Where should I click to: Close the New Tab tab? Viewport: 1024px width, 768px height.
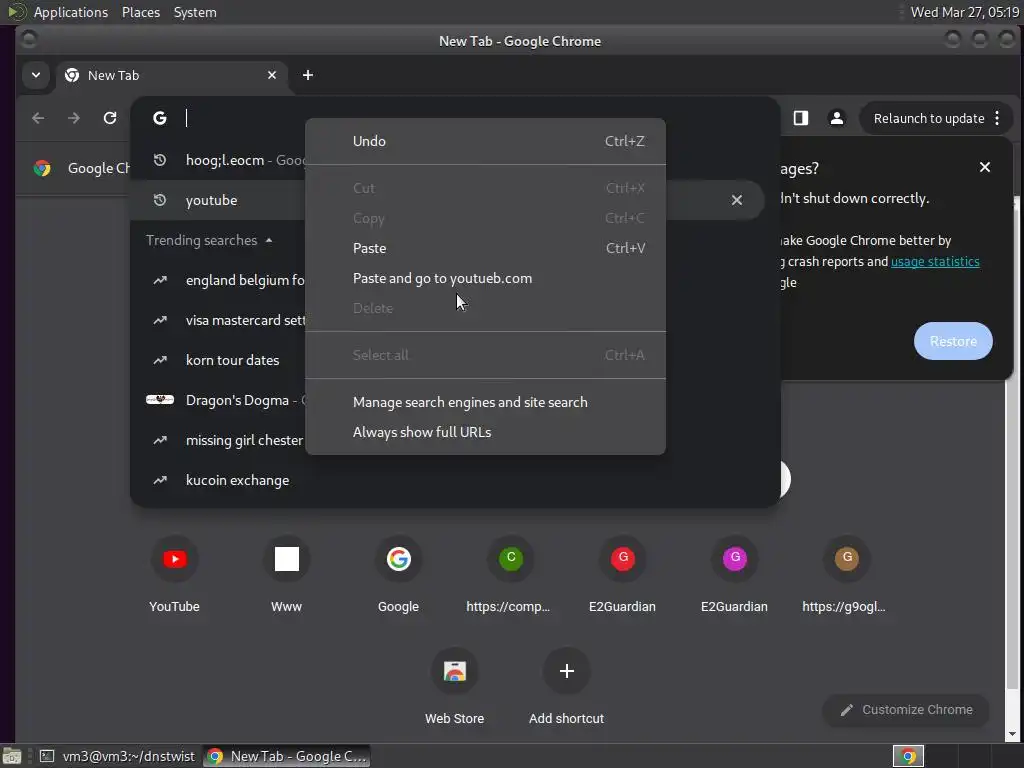(x=272, y=75)
